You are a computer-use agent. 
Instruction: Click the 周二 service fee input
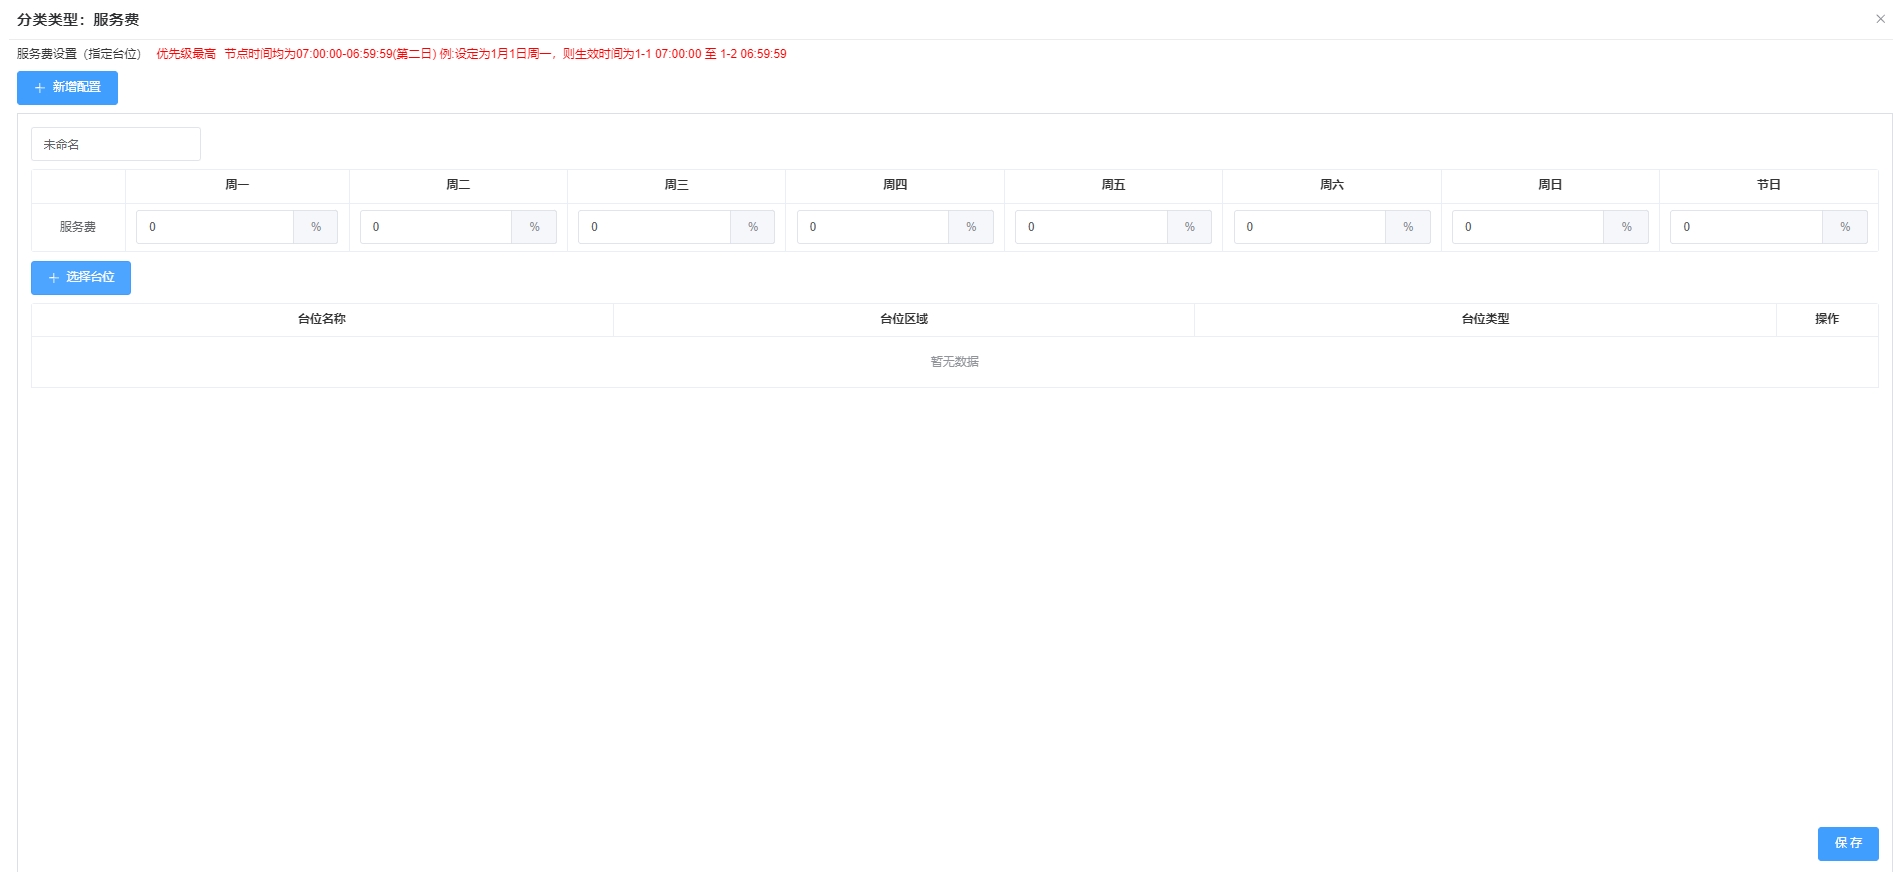pos(436,227)
